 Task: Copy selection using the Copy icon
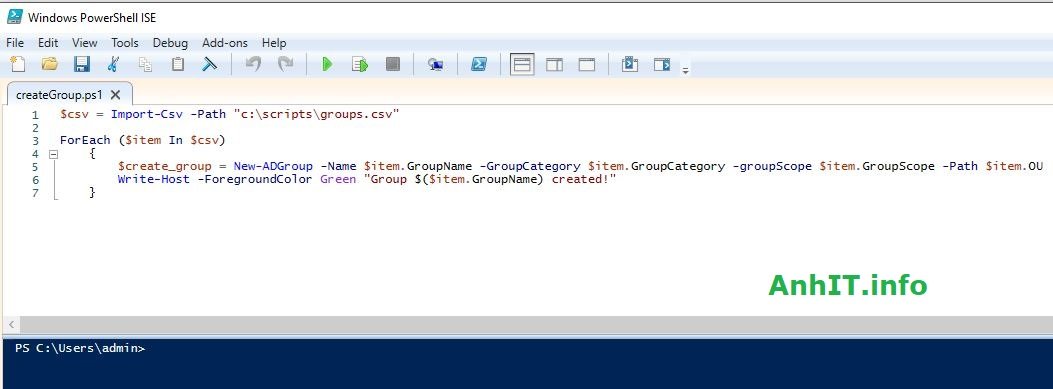point(145,64)
